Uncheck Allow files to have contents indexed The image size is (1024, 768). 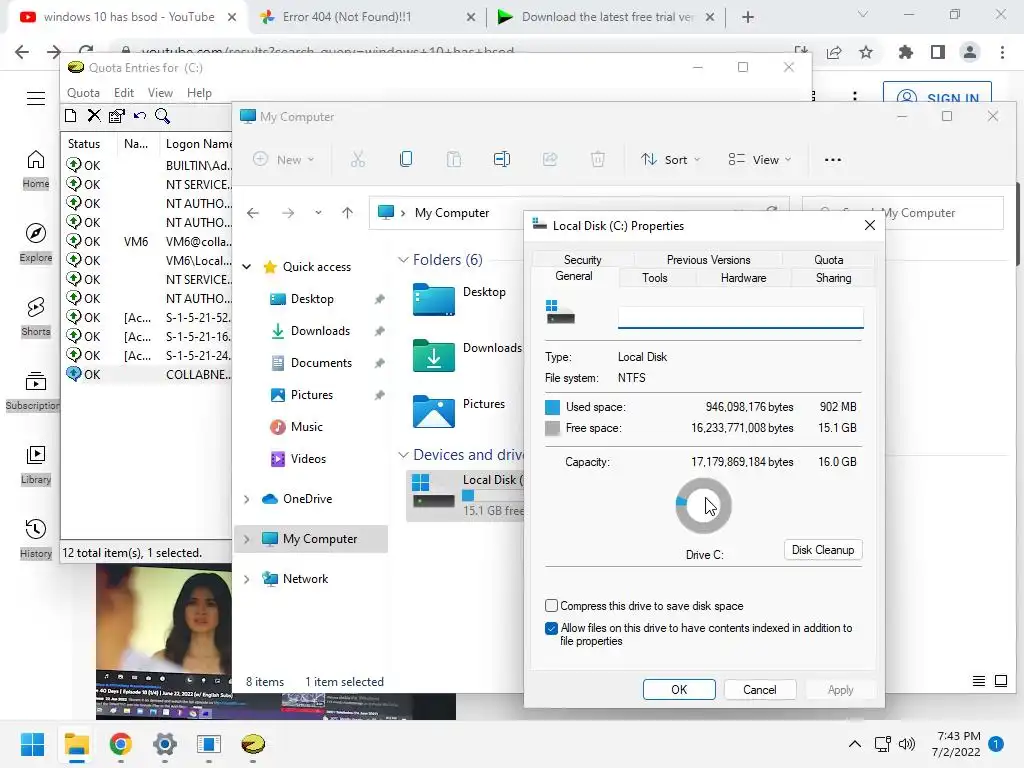click(551, 628)
